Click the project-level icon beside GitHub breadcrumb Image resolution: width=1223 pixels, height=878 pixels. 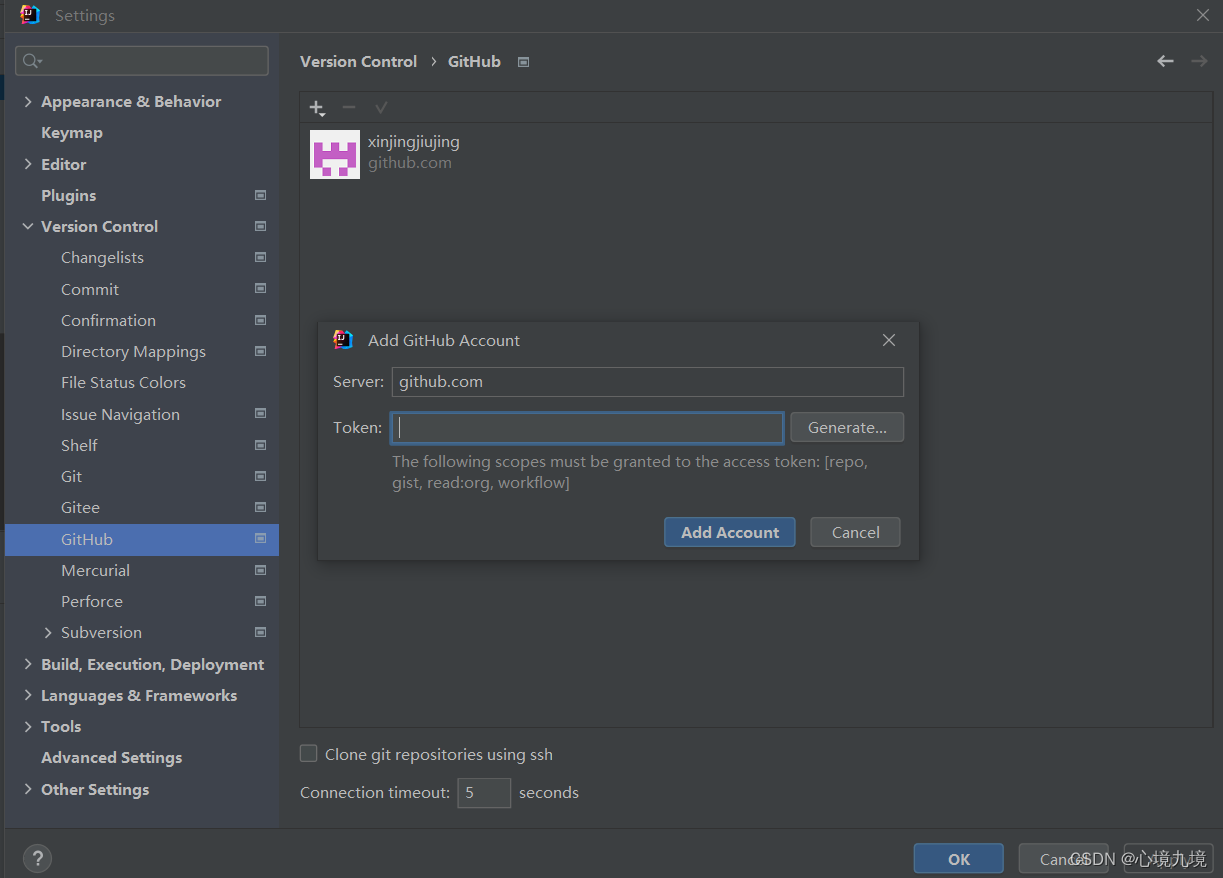[523, 62]
